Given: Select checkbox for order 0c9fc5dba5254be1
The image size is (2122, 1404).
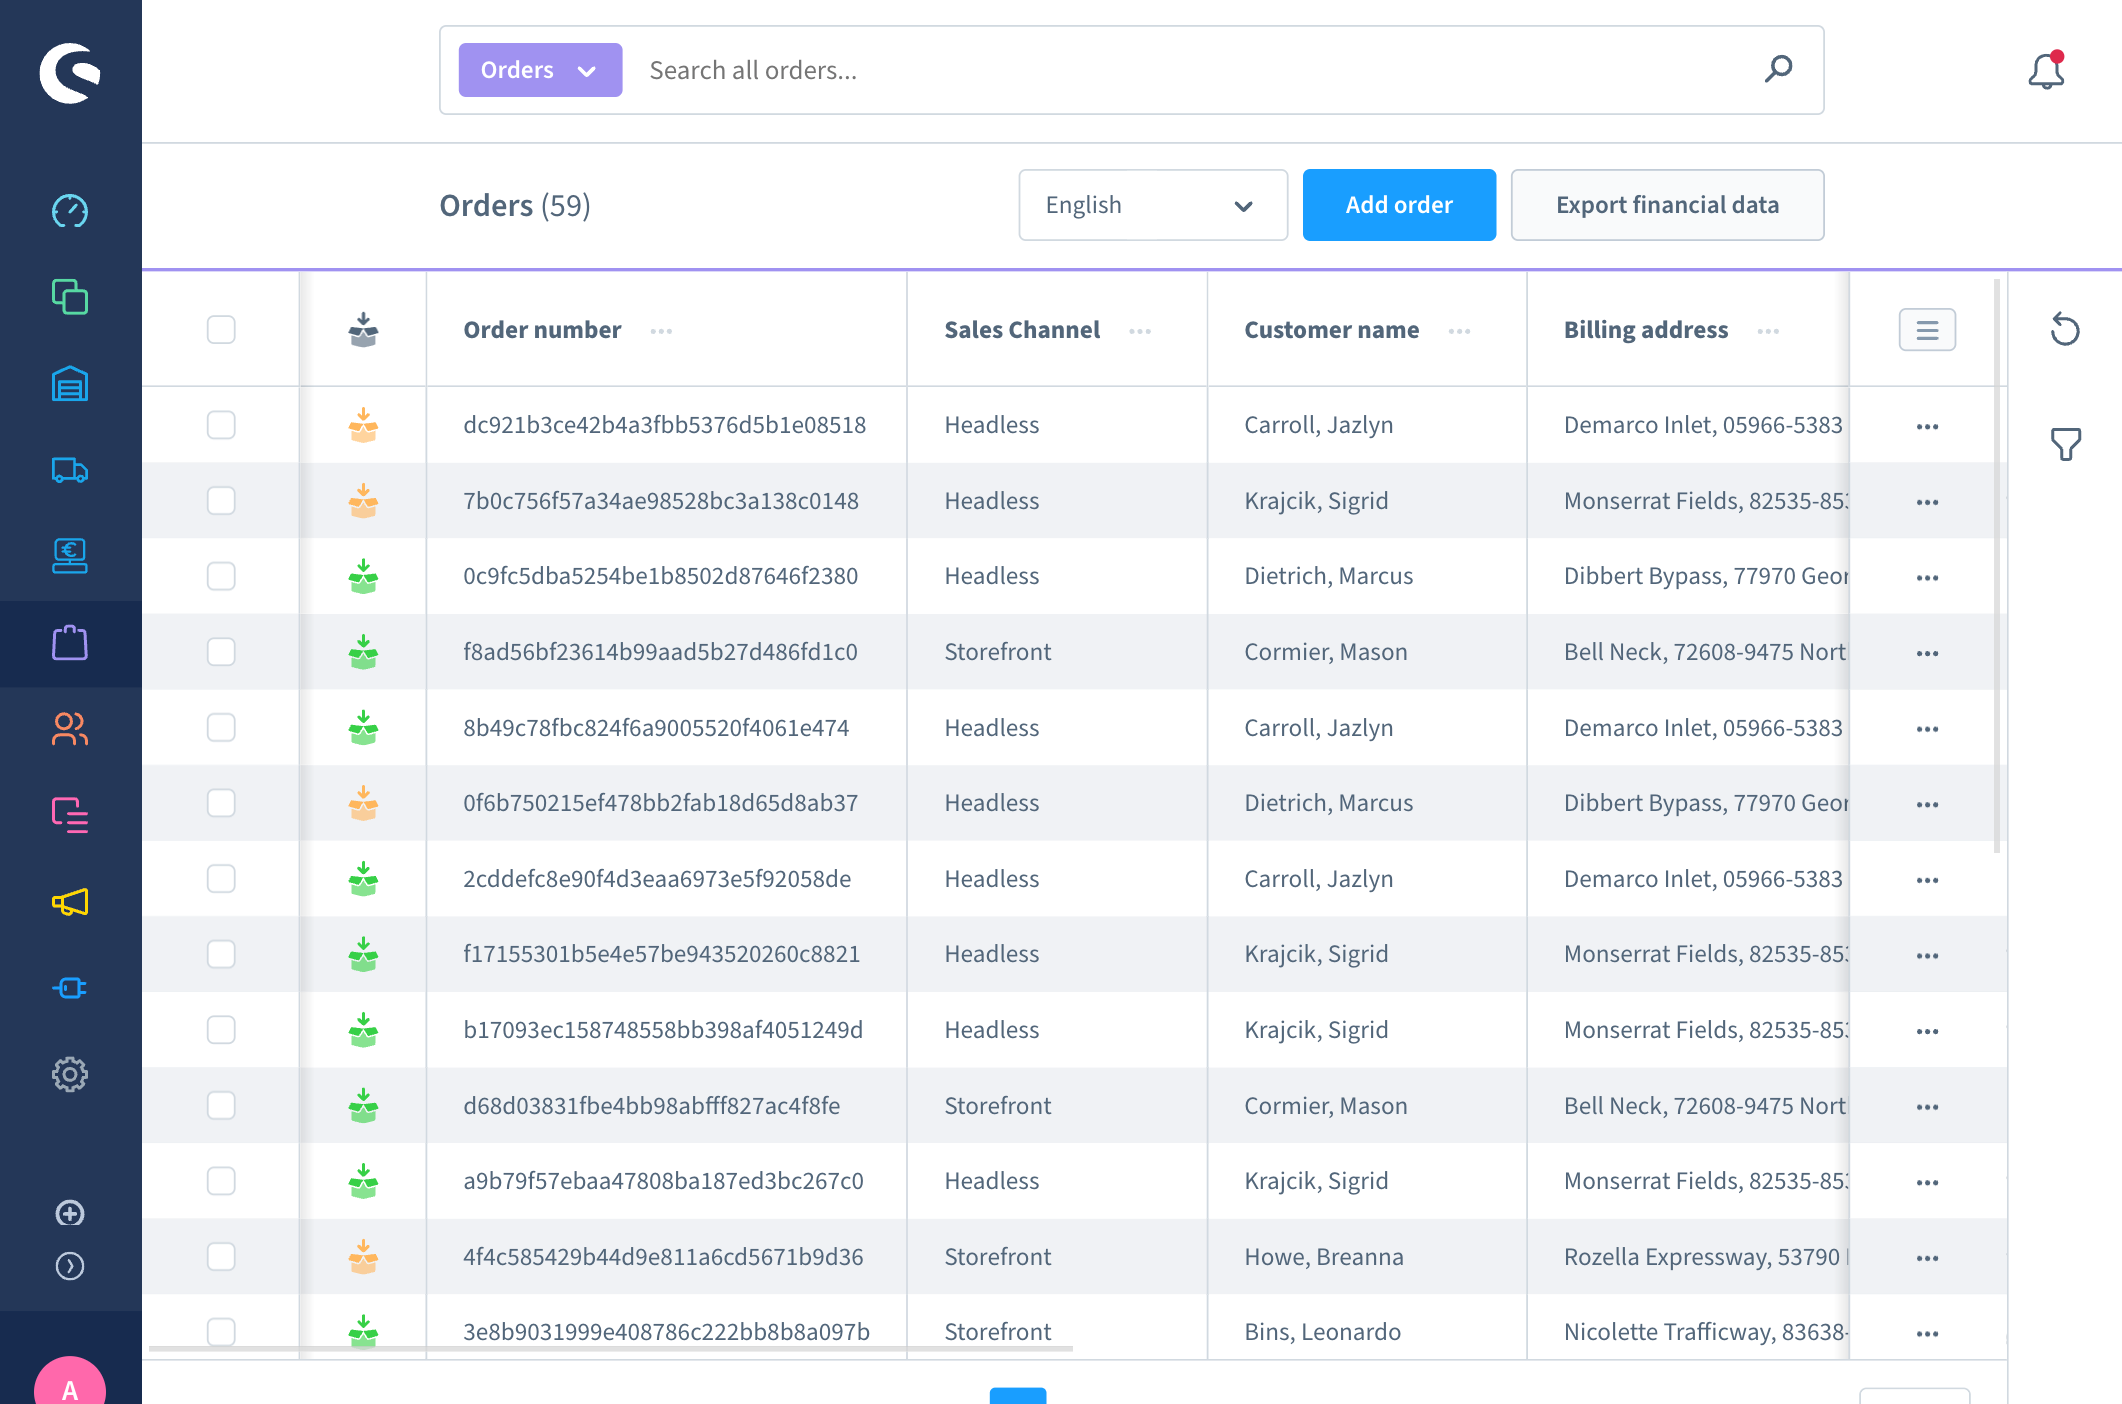Looking at the screenshot, I should tap(221, 576).
